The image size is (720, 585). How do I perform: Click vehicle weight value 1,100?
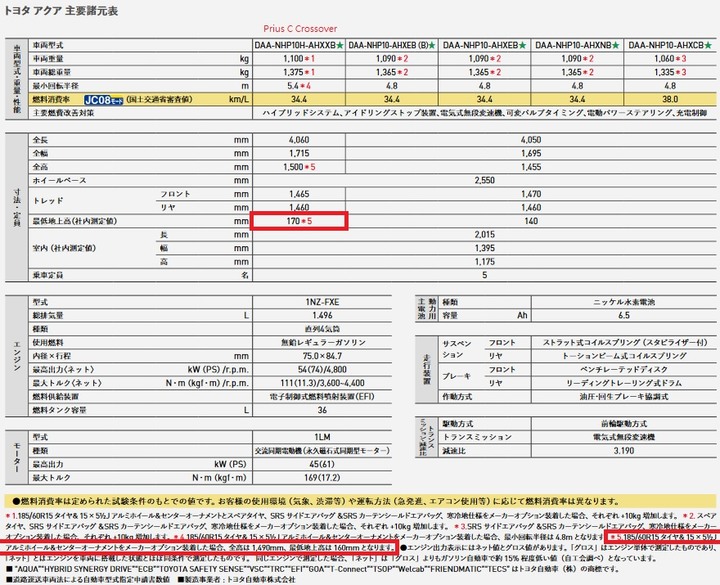(293, 59)
